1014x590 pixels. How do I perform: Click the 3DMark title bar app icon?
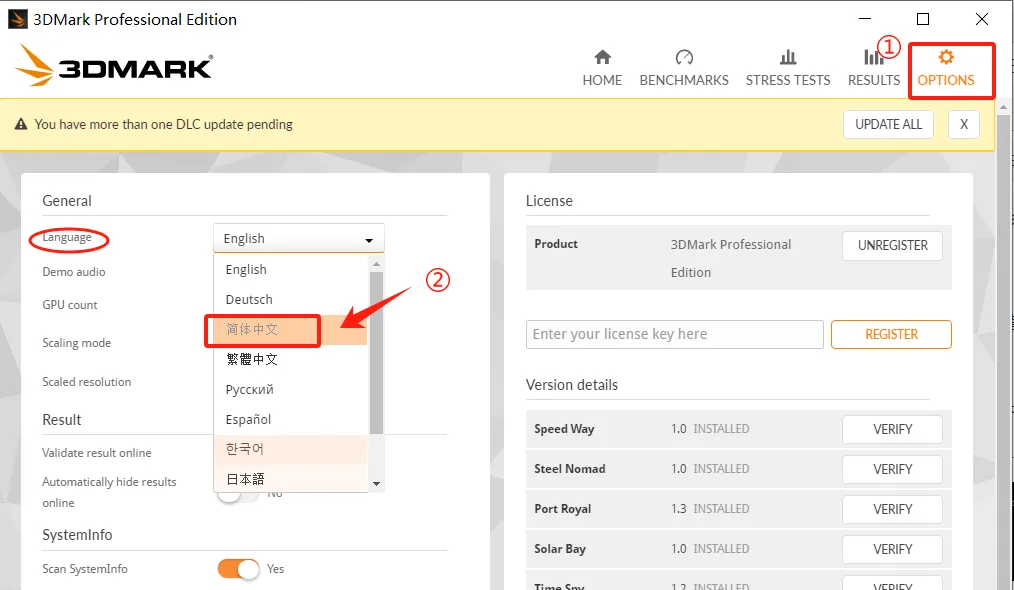point(17,19)
